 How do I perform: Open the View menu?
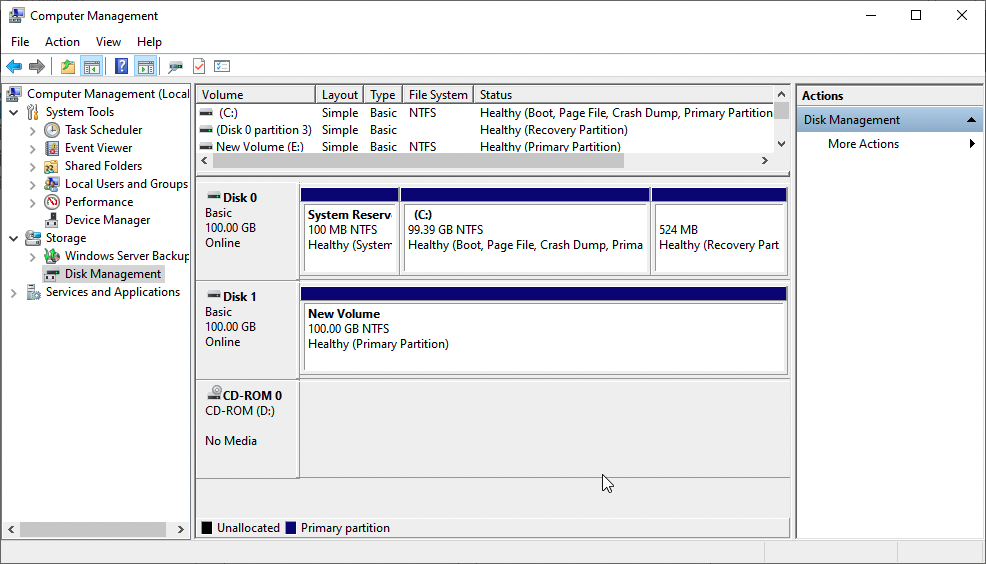(108, 41)
